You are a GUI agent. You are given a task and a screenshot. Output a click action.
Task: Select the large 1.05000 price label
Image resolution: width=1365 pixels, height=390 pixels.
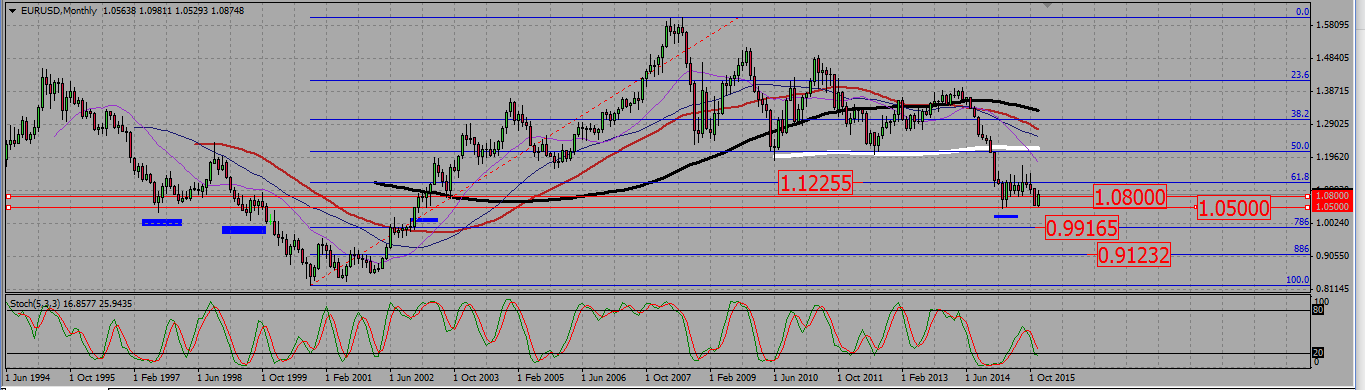(x=1234, y=208)
